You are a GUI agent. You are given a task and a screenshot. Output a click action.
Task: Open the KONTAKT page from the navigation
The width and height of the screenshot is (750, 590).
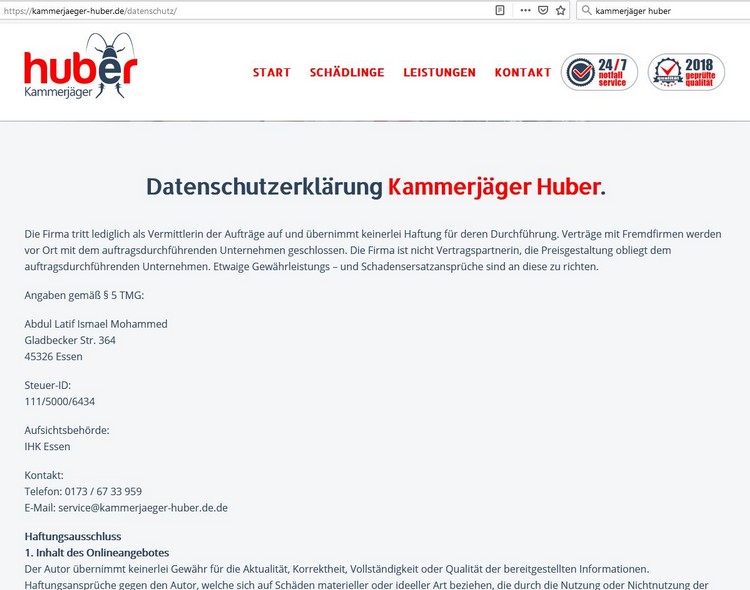pos(522,72)
